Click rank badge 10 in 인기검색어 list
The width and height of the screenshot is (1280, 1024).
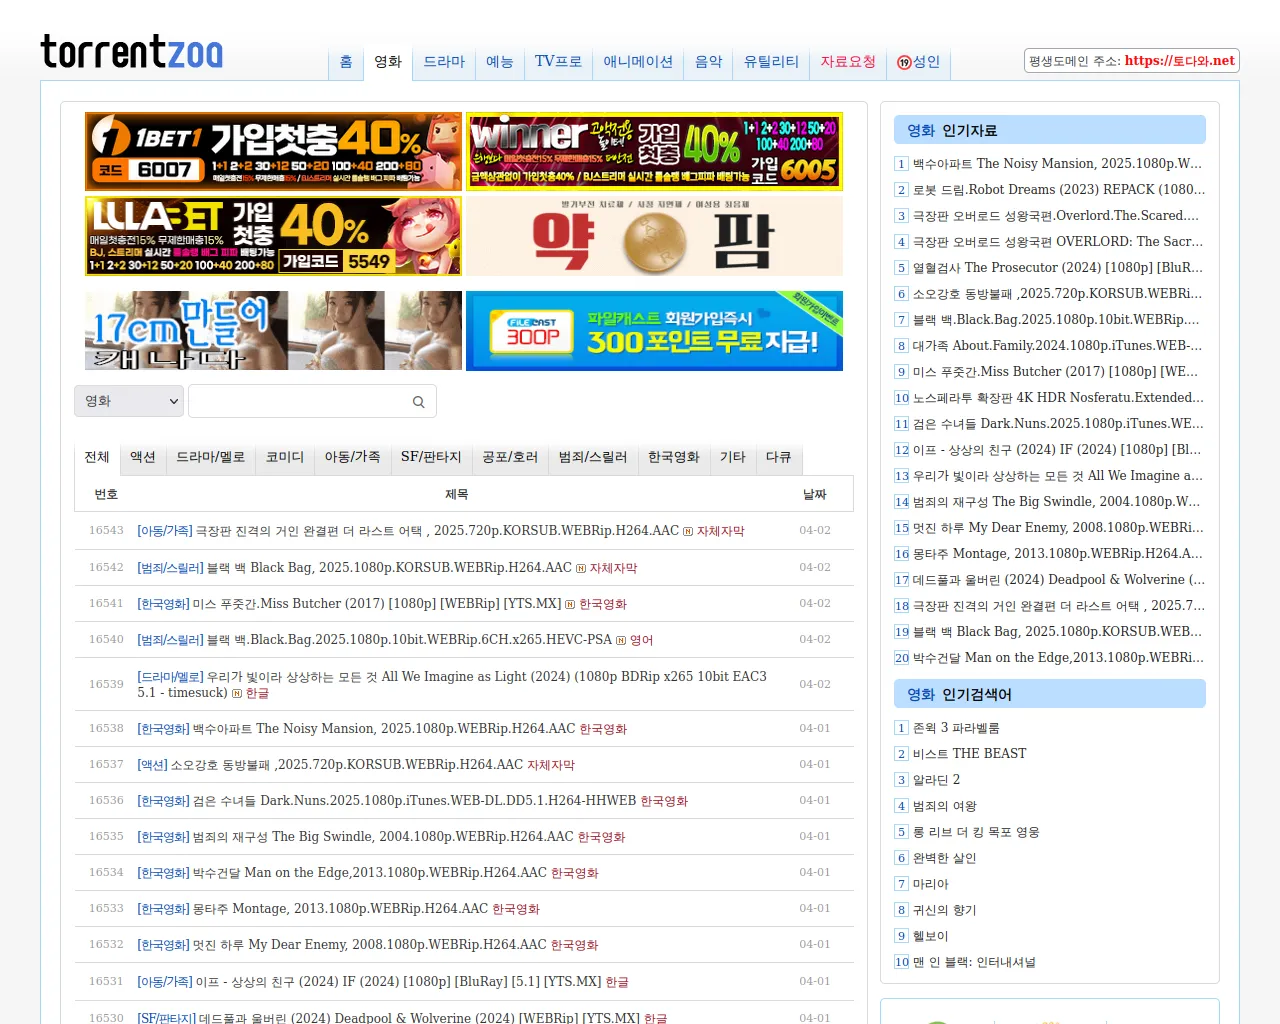901,962
